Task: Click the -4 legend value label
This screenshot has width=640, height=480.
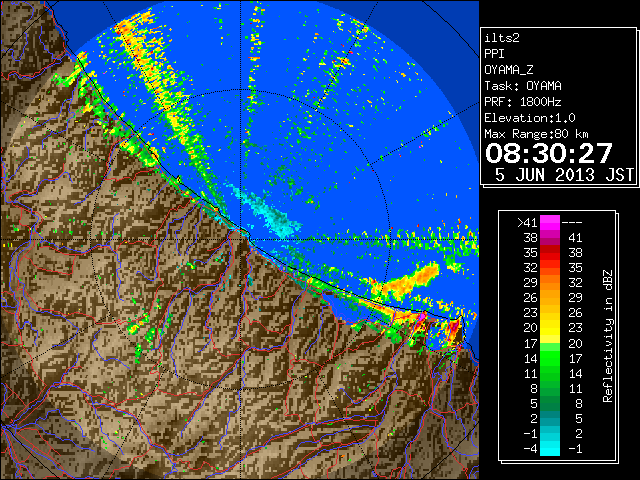Action: pyautogui.click(x=530, y=448)
